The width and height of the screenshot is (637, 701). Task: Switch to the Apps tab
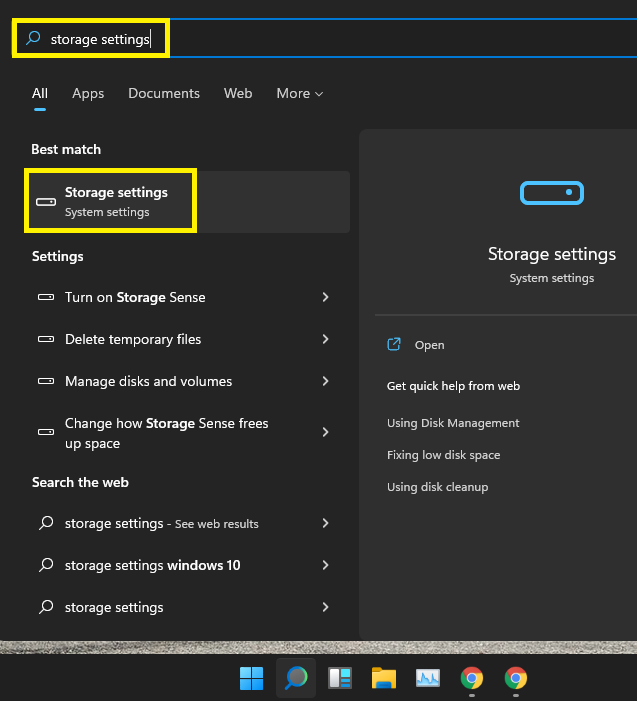click(x=88, y=93)
